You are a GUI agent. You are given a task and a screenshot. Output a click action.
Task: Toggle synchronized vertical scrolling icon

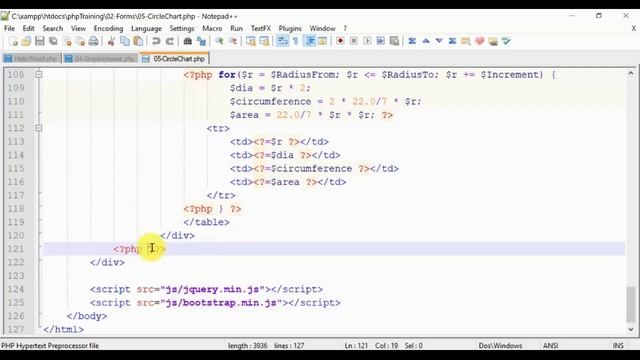[x=251, y=41]
